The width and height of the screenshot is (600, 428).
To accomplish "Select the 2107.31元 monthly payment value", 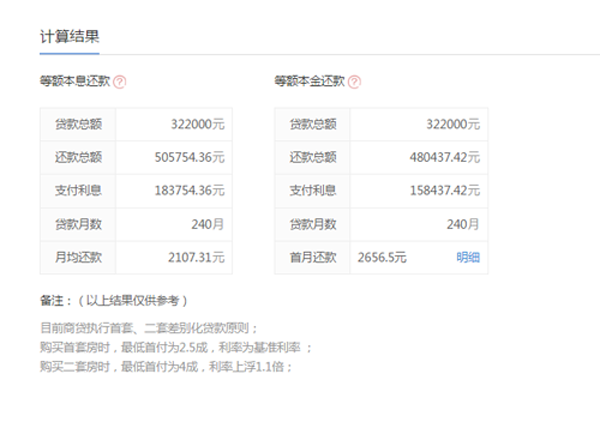I will click(198, 257).
